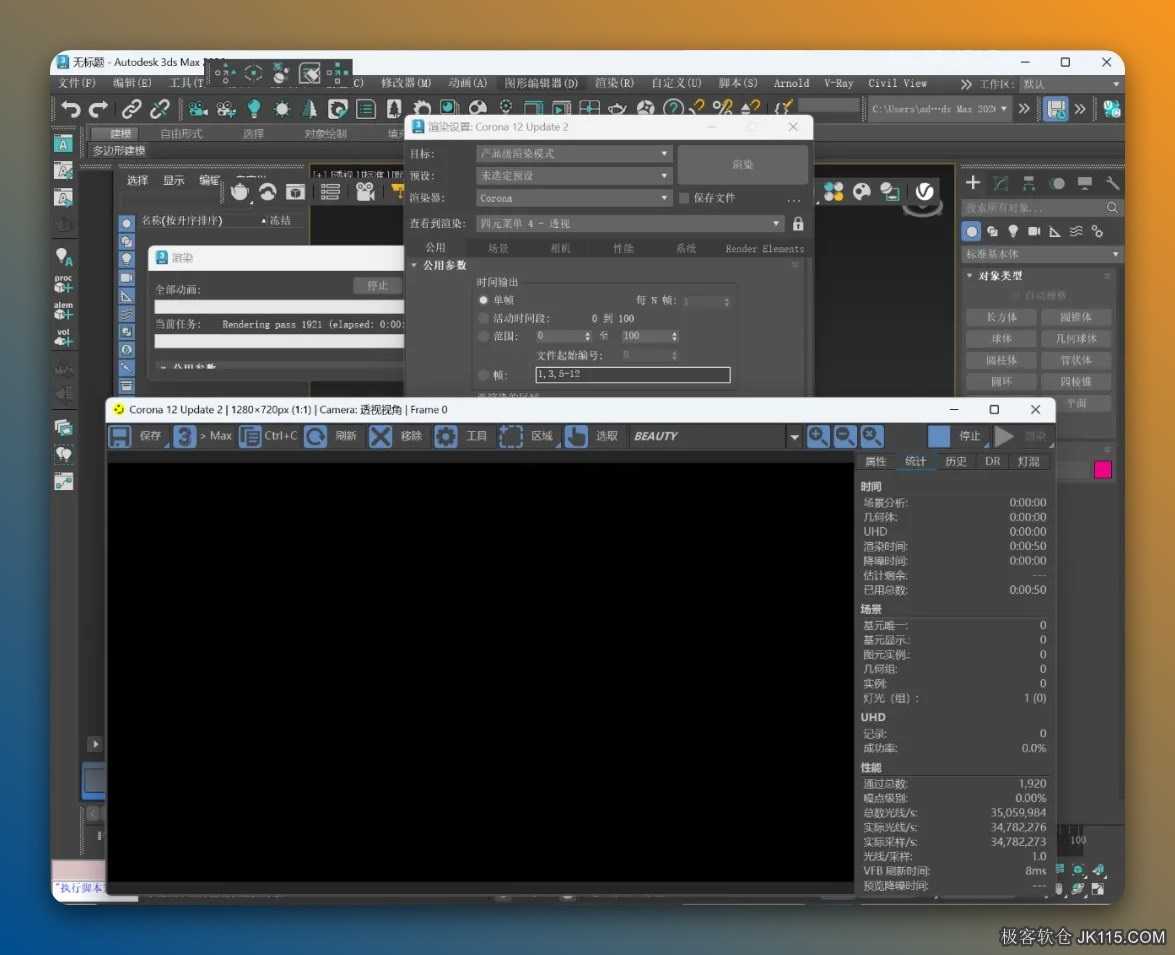Click the Redo arrow in main toolbar

pyautogui.click(x=98, y=109)
